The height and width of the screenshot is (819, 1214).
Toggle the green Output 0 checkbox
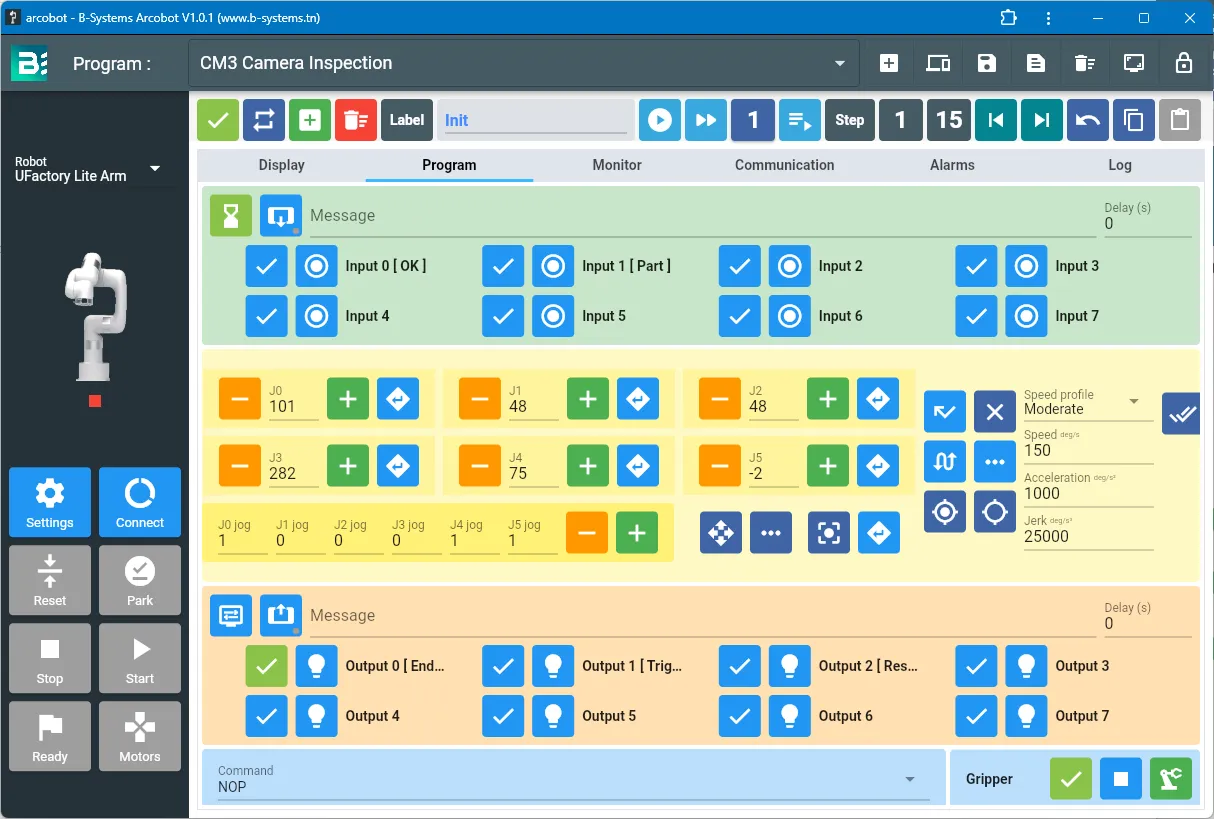tap(267, 666)
